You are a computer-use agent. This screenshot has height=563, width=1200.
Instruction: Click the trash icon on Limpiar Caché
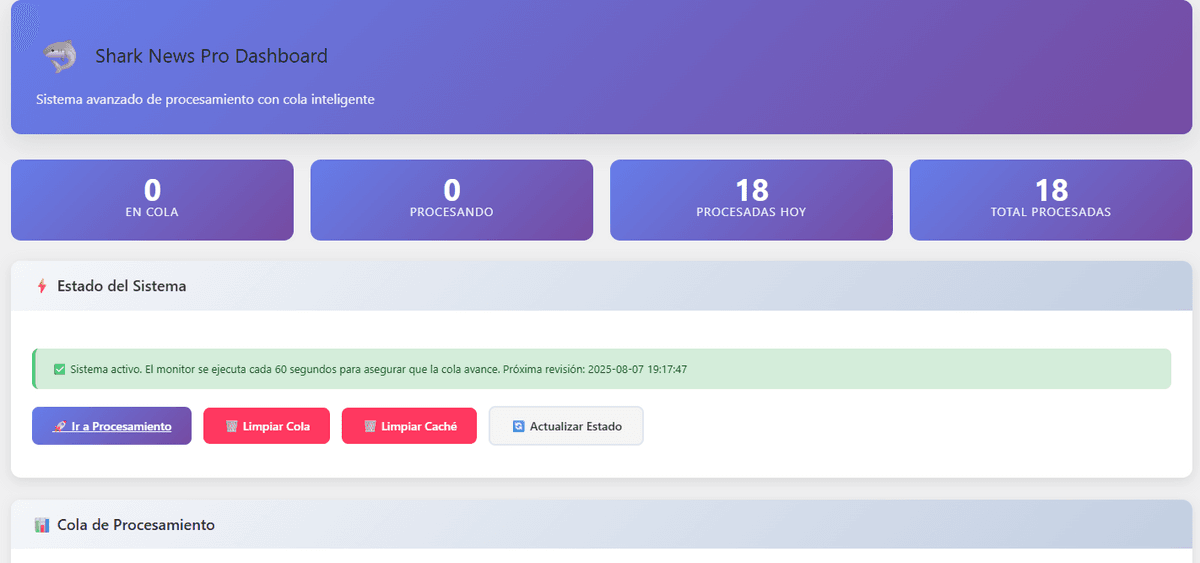[370, 426]
